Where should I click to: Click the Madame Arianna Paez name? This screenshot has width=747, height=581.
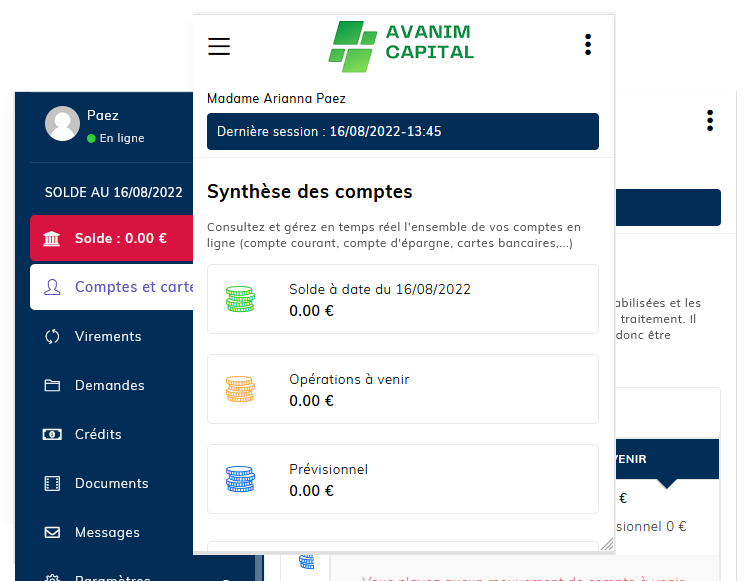click(x=276, y=99)
